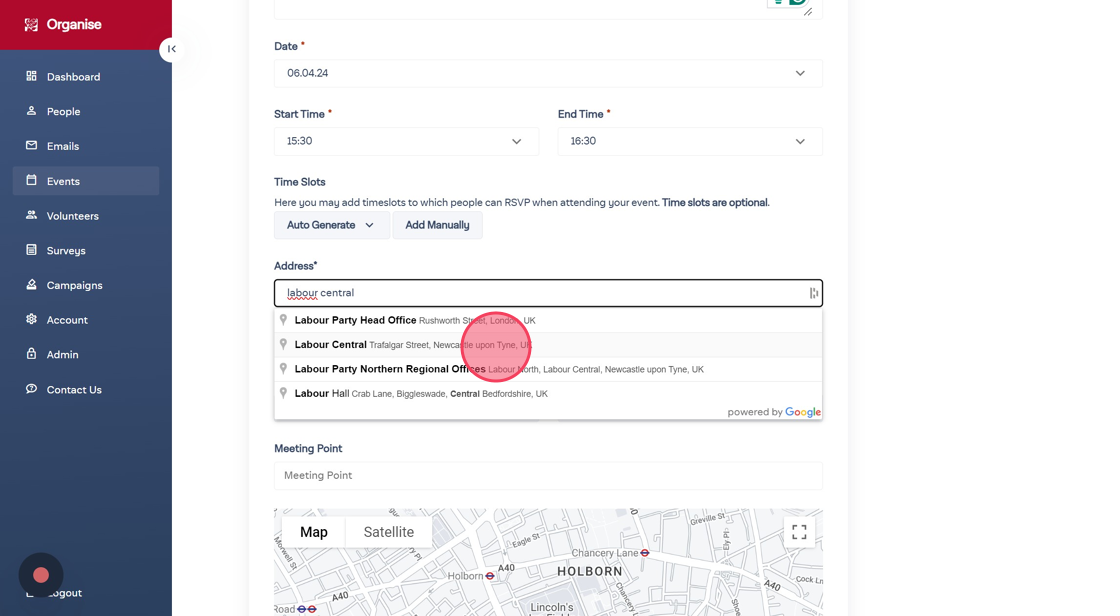Click the Organise brand name

74,24
